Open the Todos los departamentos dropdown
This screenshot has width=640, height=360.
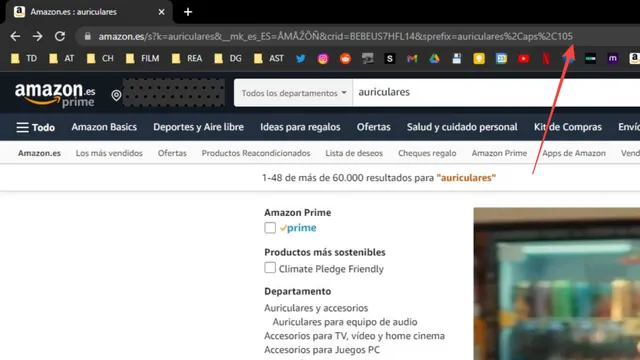click(293, 93)
